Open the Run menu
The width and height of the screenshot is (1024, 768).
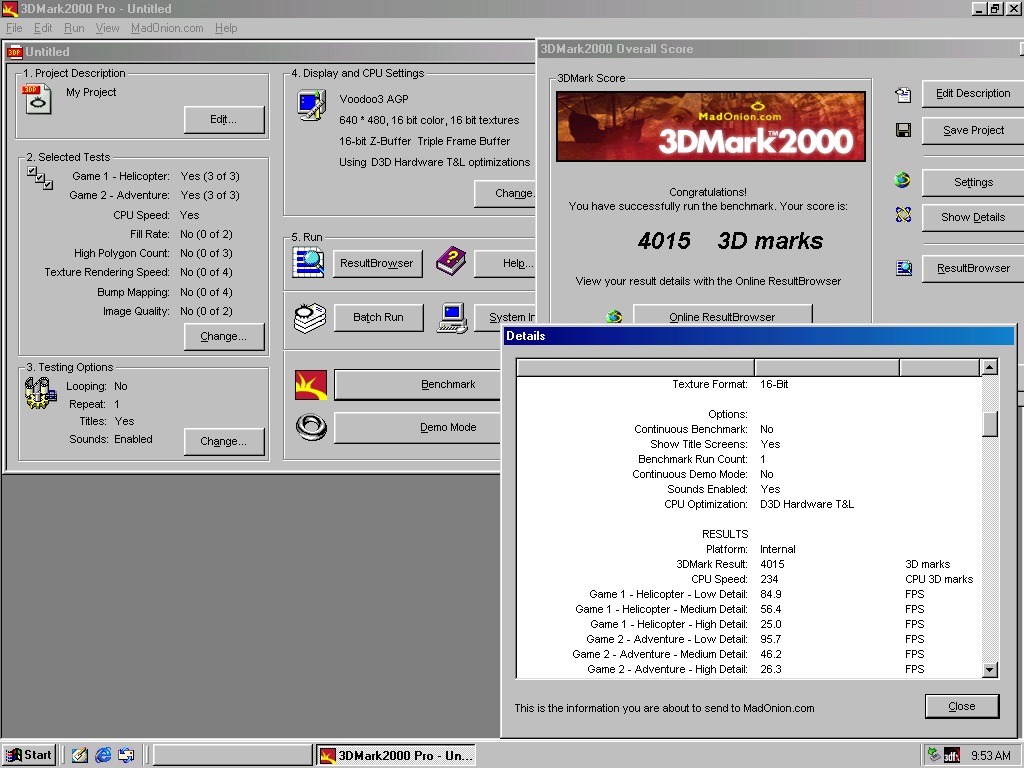click(x=74, y=28)
